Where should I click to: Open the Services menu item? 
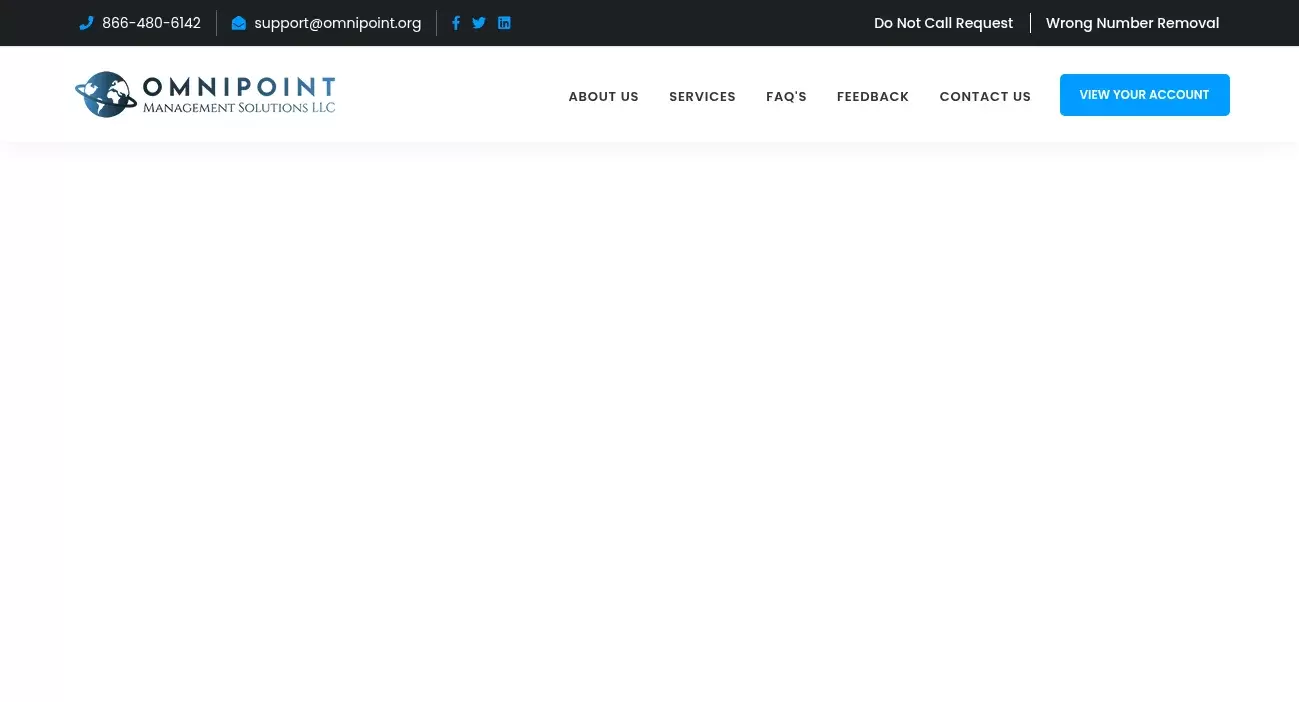point(702,96)
